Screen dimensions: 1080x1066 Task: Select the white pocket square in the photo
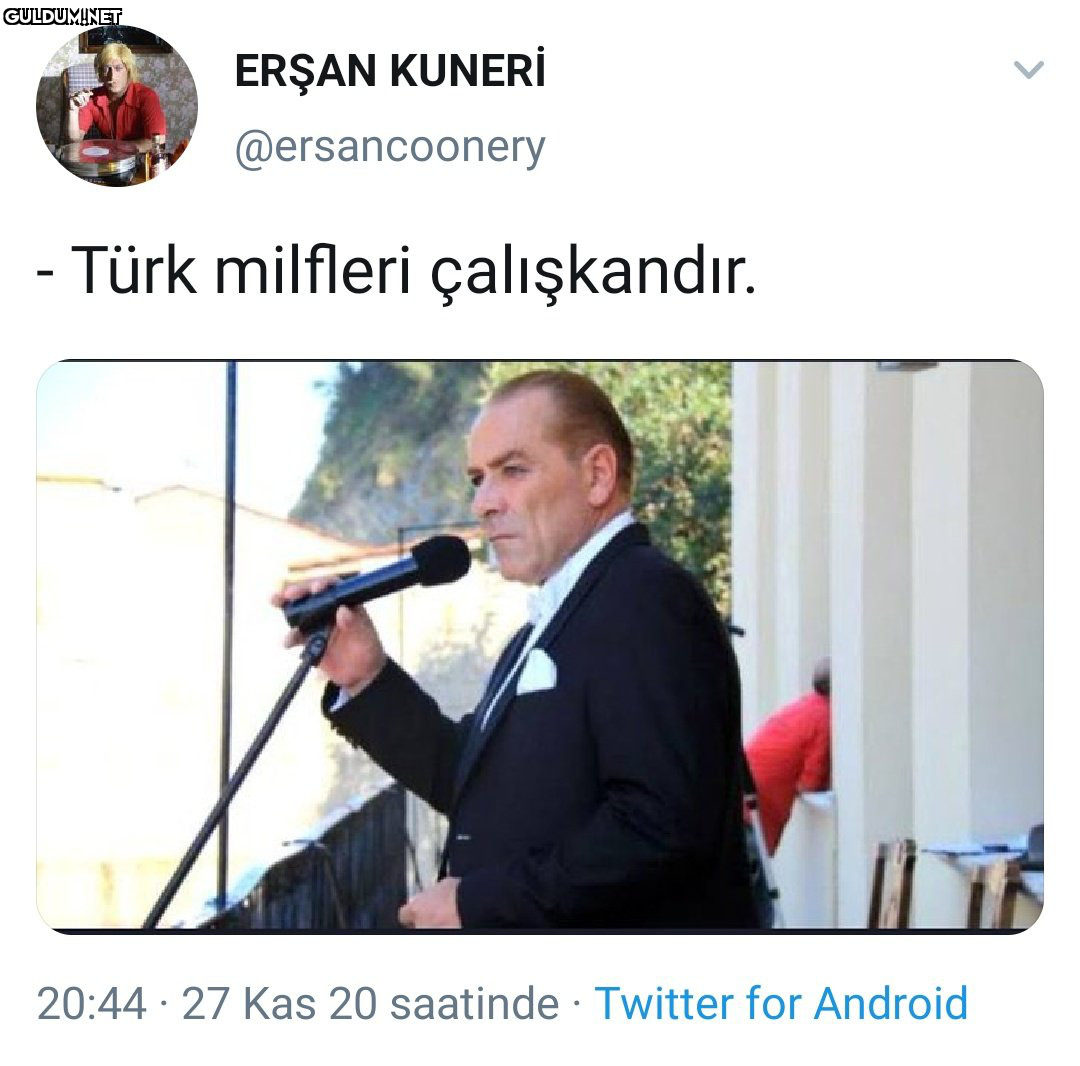pos(537,670)
